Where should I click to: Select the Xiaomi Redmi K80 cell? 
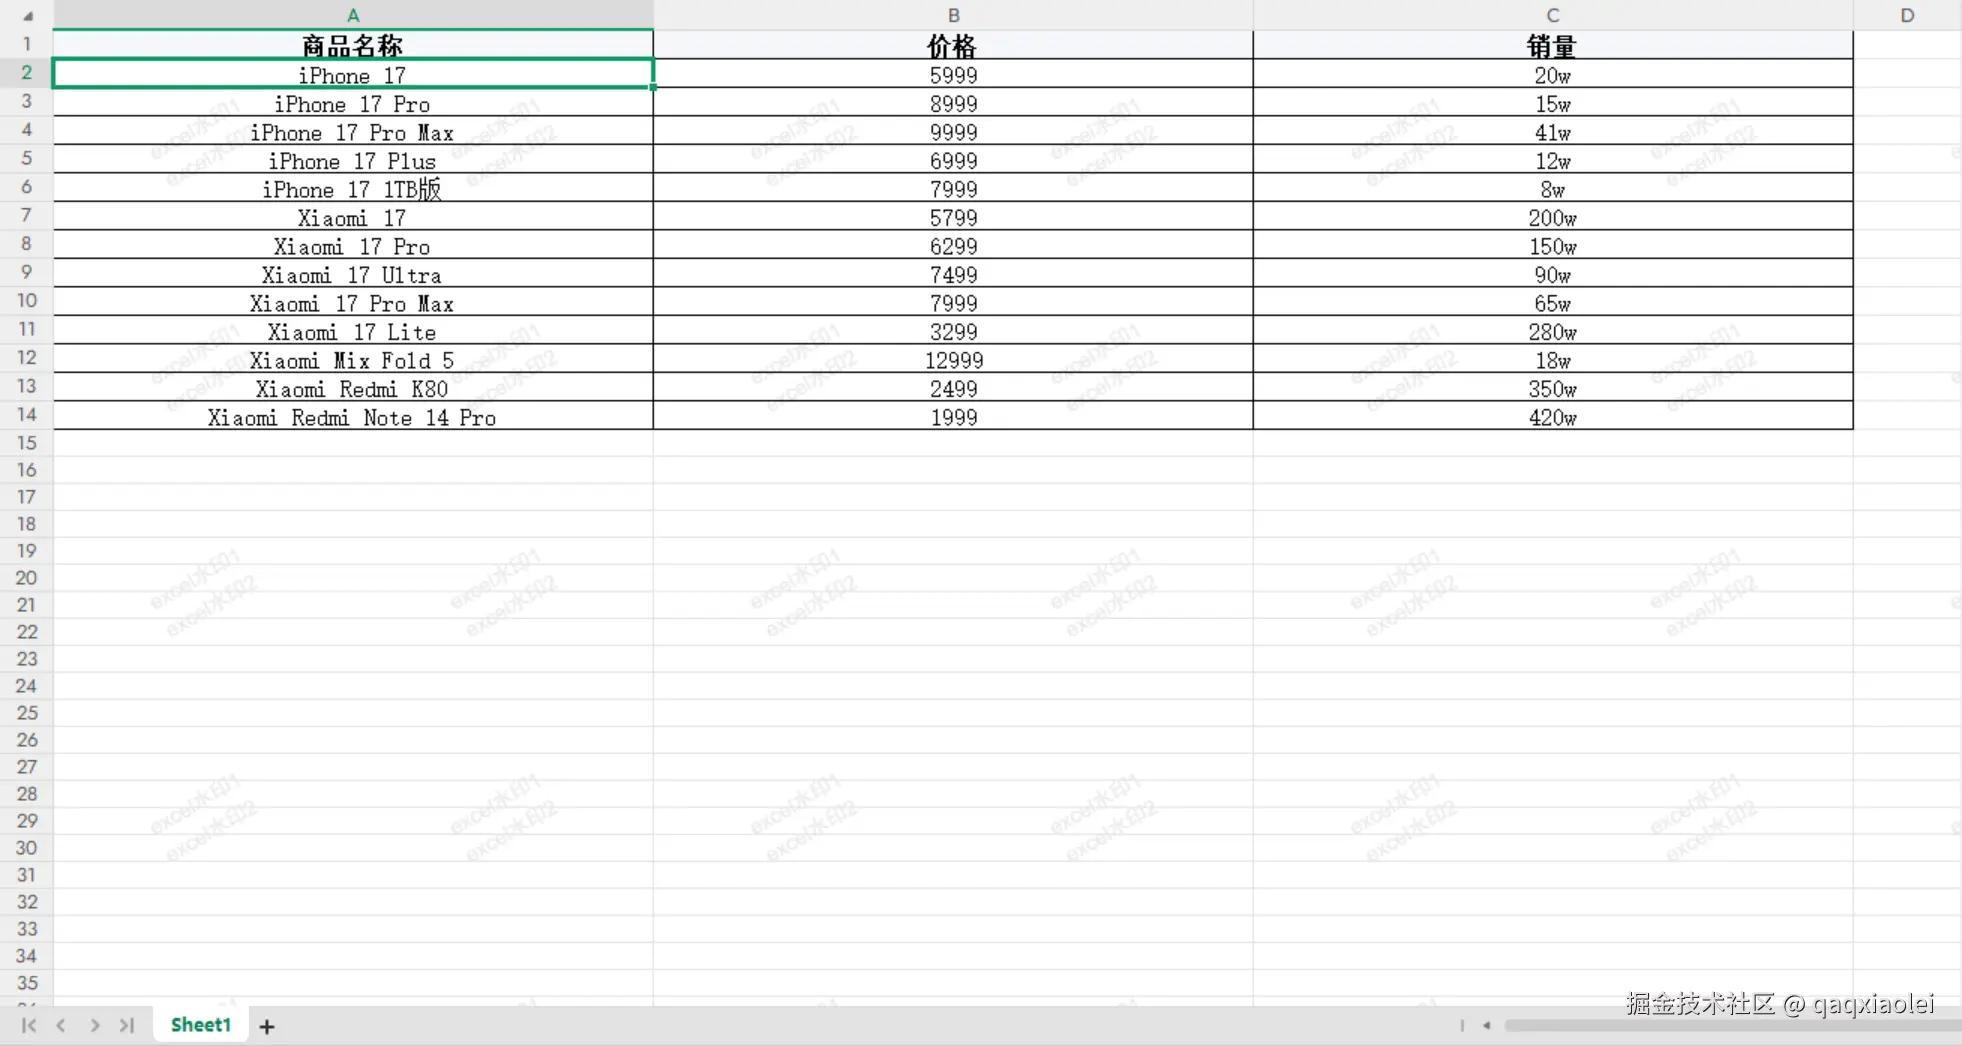coord(353,388)
